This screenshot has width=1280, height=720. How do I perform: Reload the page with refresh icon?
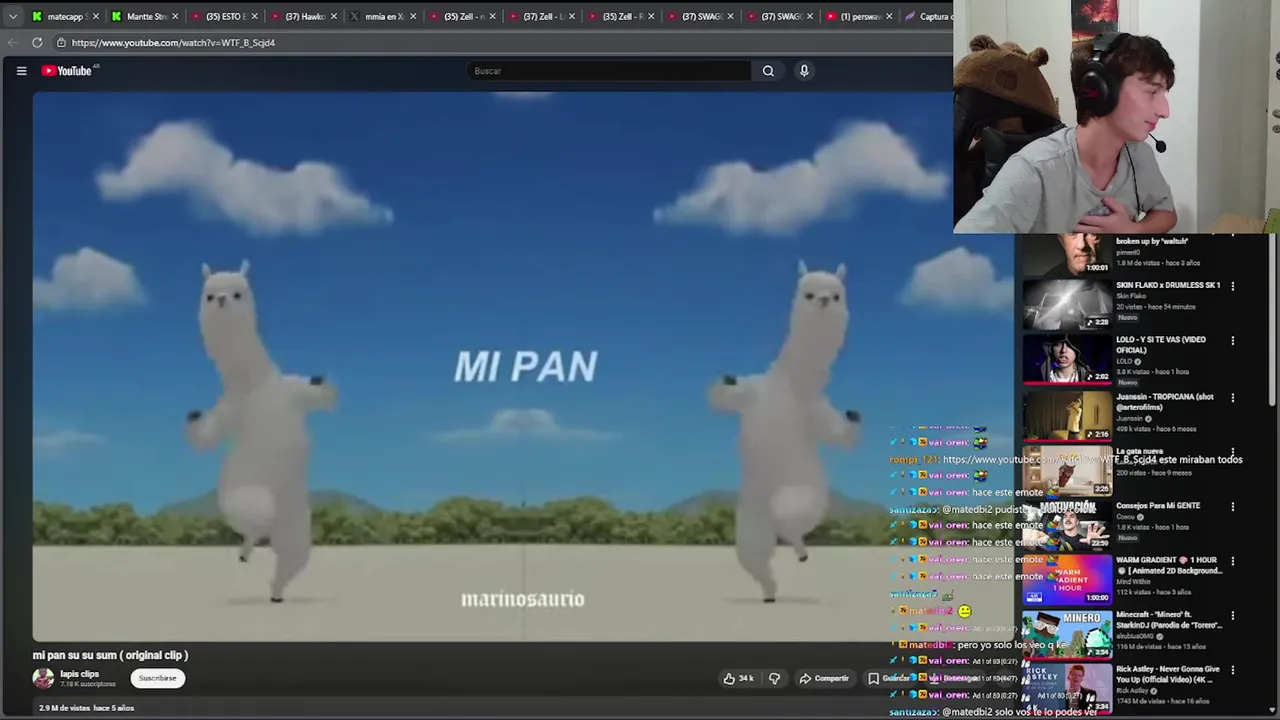(37, 42)
